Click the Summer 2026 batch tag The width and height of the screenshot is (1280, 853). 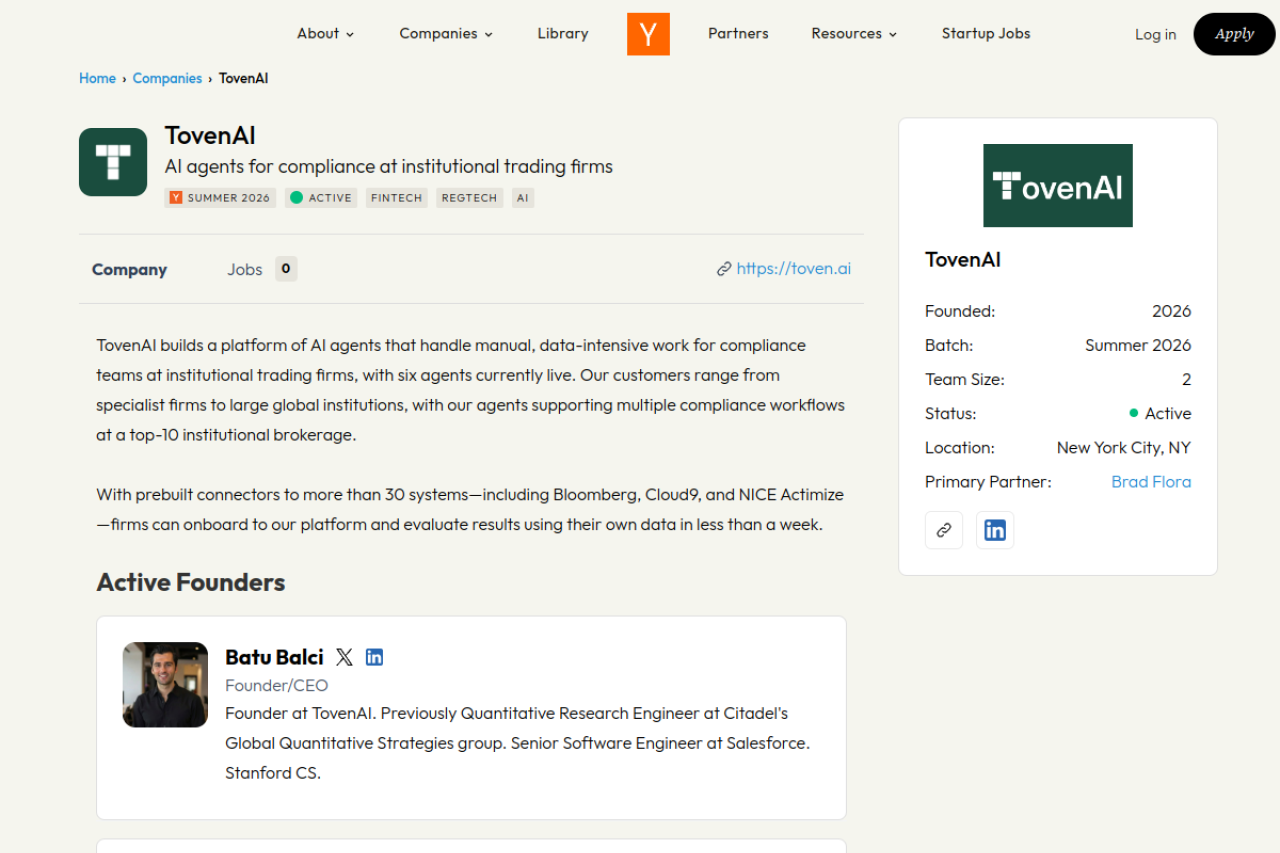tap(220, 198)
